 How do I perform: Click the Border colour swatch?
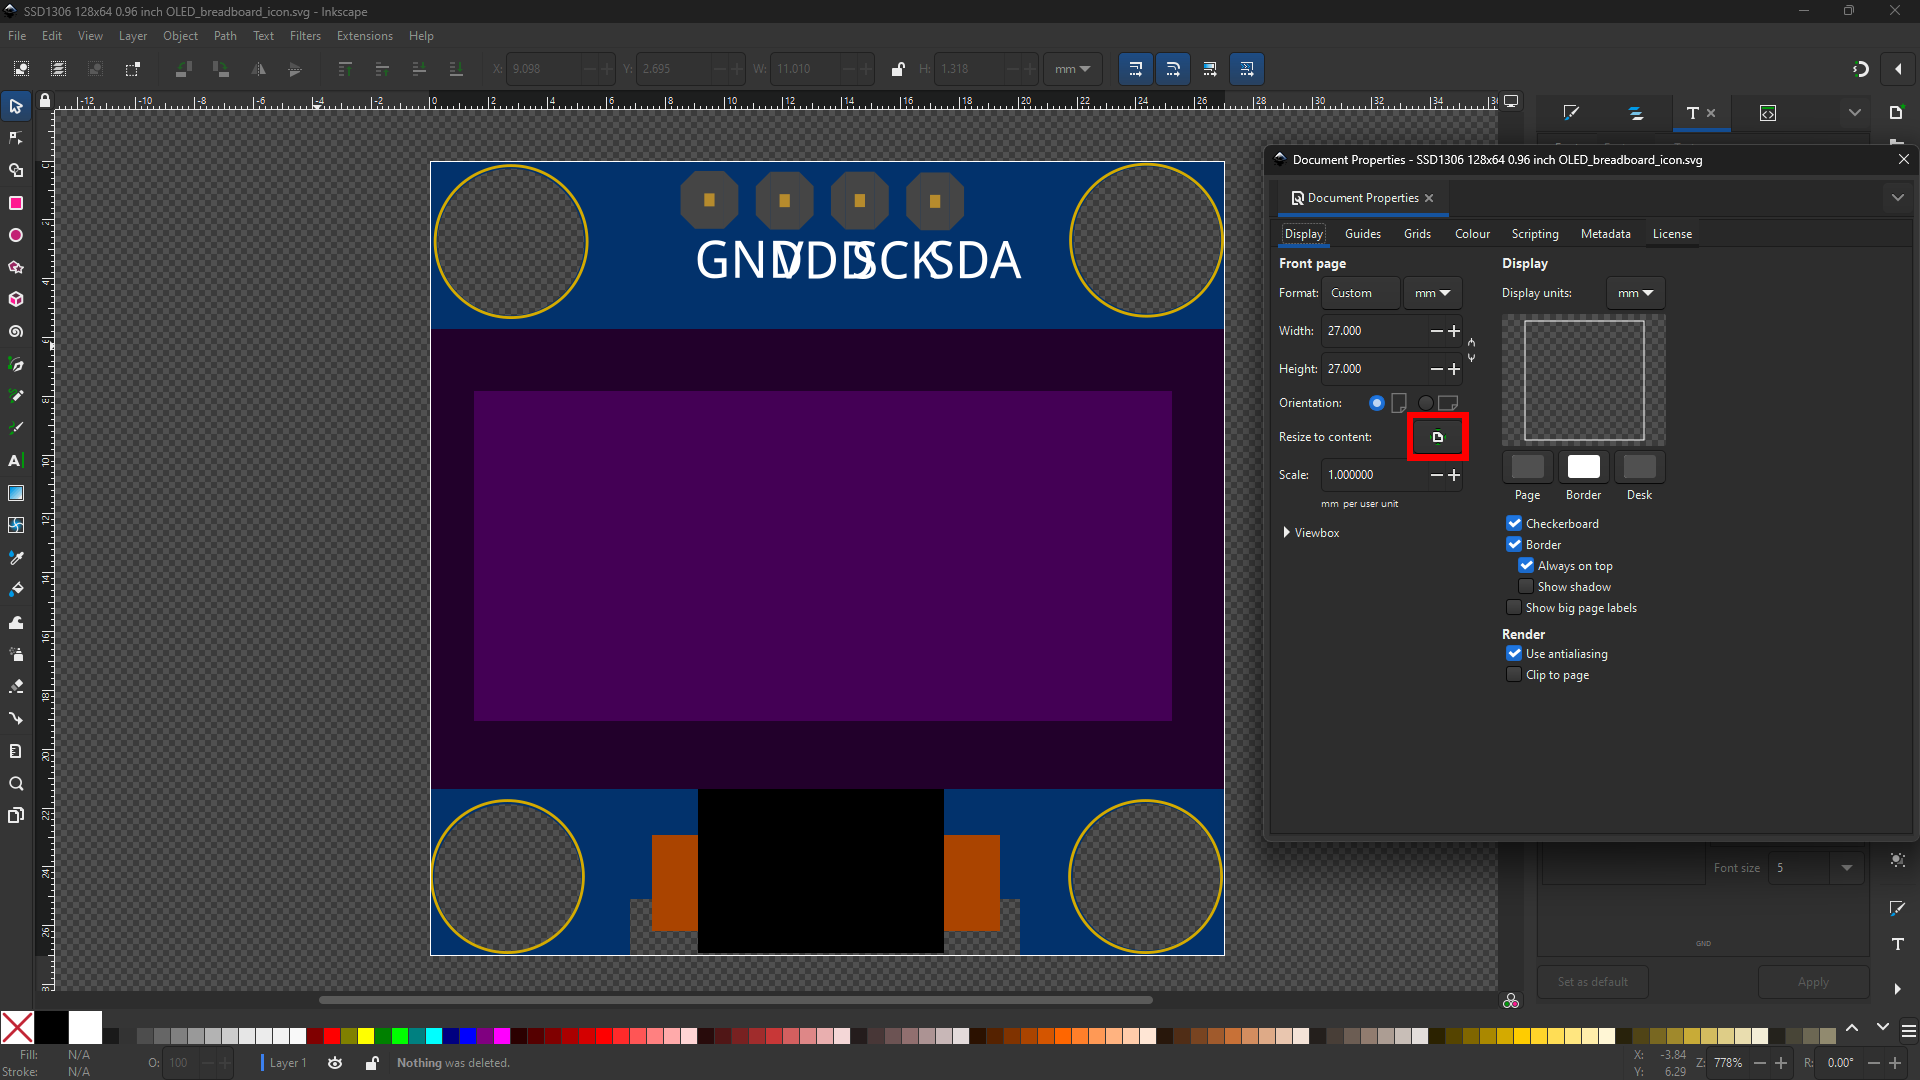click(x=1583, y=467)
